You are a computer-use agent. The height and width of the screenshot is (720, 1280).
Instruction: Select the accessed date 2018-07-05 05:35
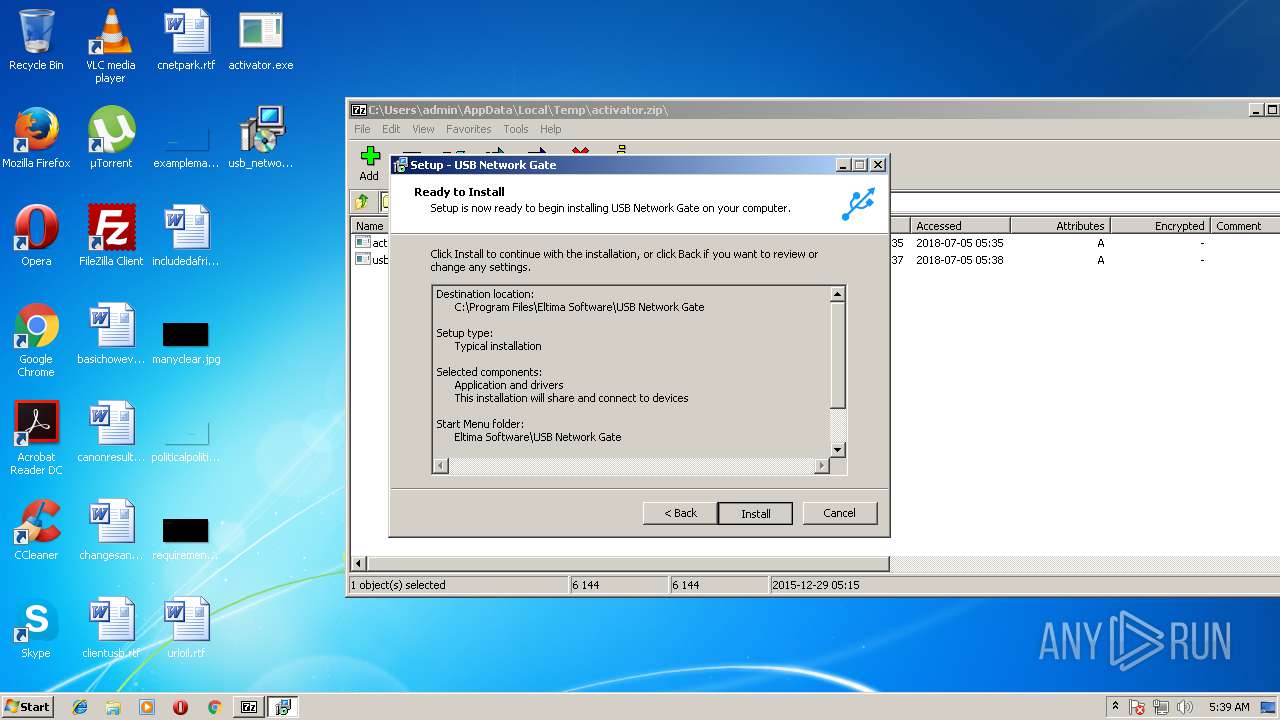(959, 243)
